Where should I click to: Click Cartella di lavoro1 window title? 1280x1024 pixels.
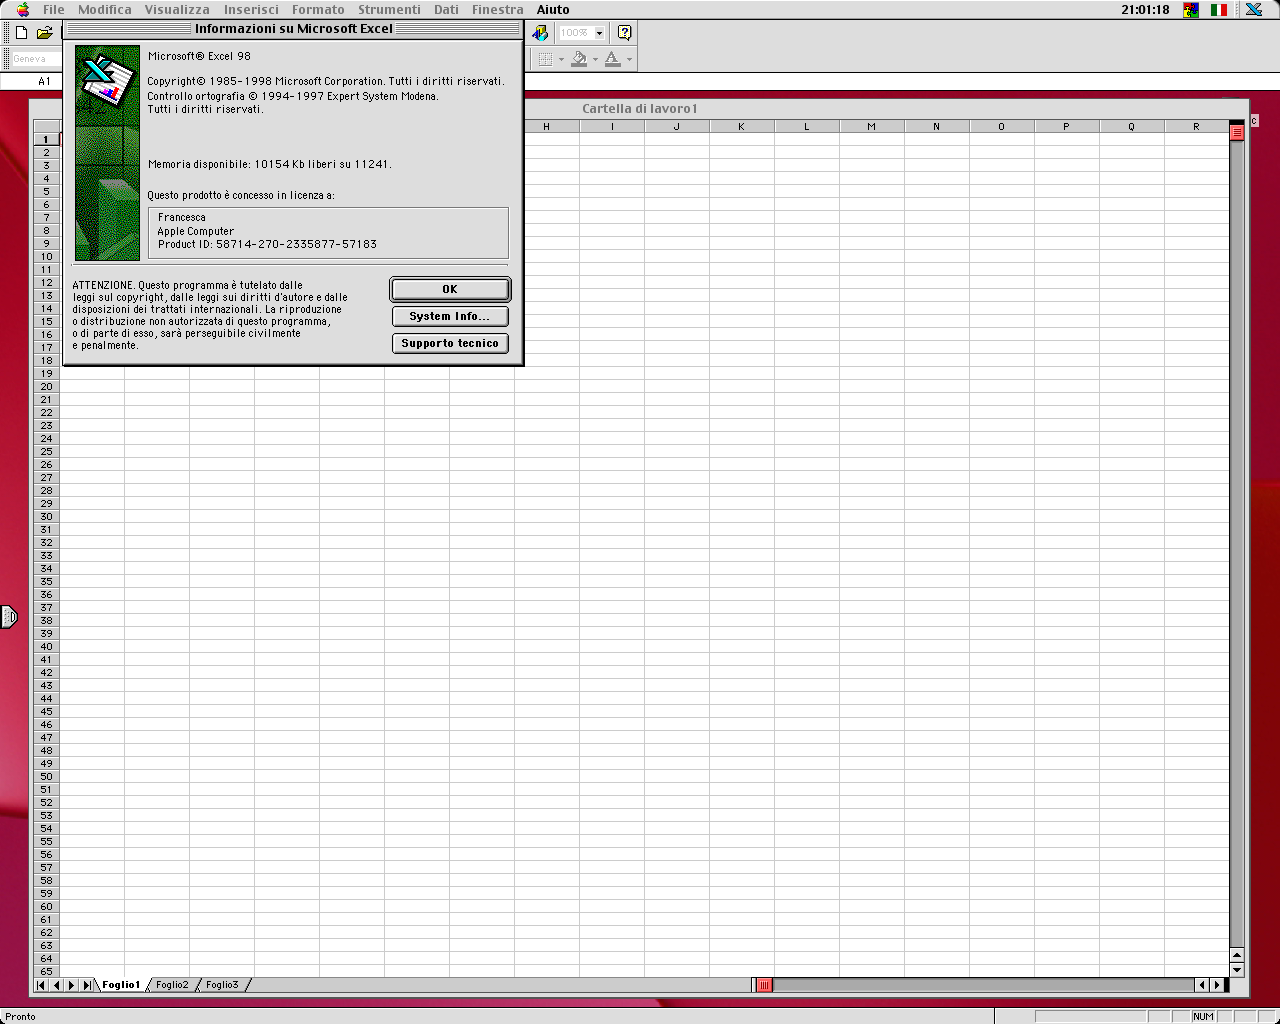640,108
